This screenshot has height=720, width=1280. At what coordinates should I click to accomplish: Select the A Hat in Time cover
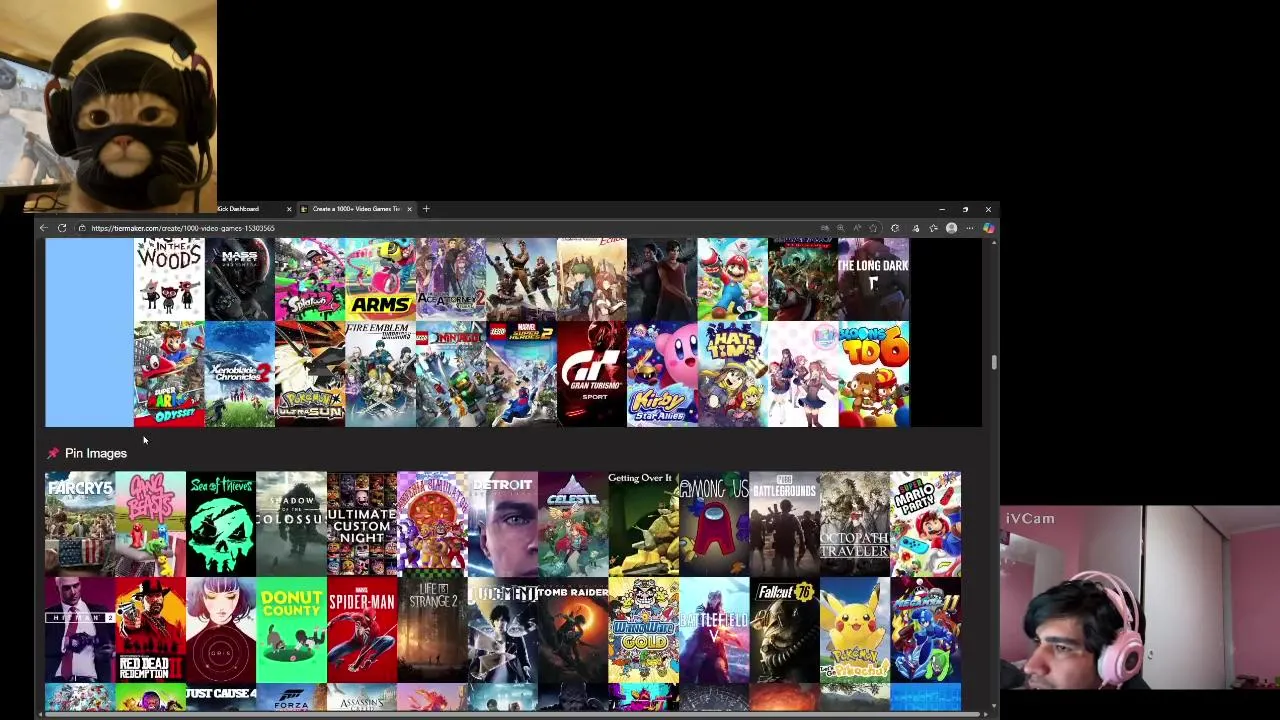point(733,374)
